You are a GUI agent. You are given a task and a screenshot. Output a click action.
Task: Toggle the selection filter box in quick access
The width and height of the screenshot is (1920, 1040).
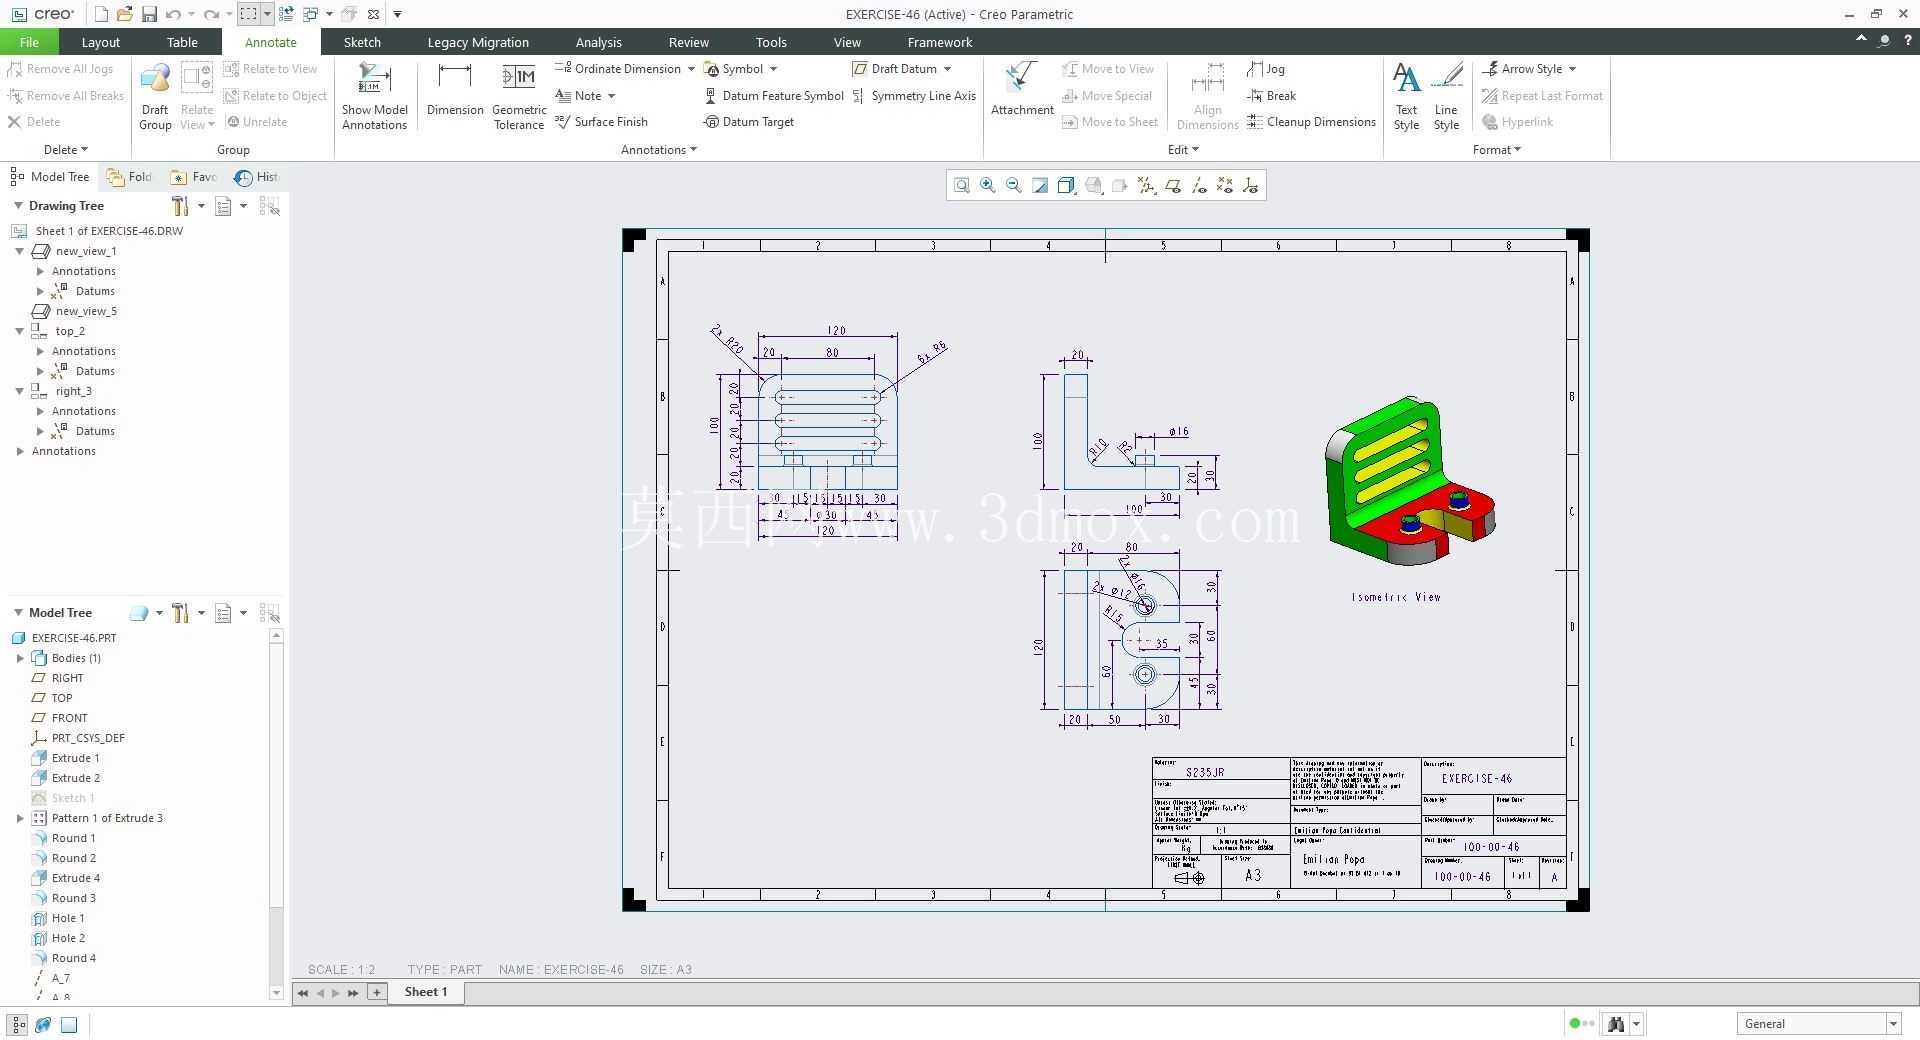(248, 14)
